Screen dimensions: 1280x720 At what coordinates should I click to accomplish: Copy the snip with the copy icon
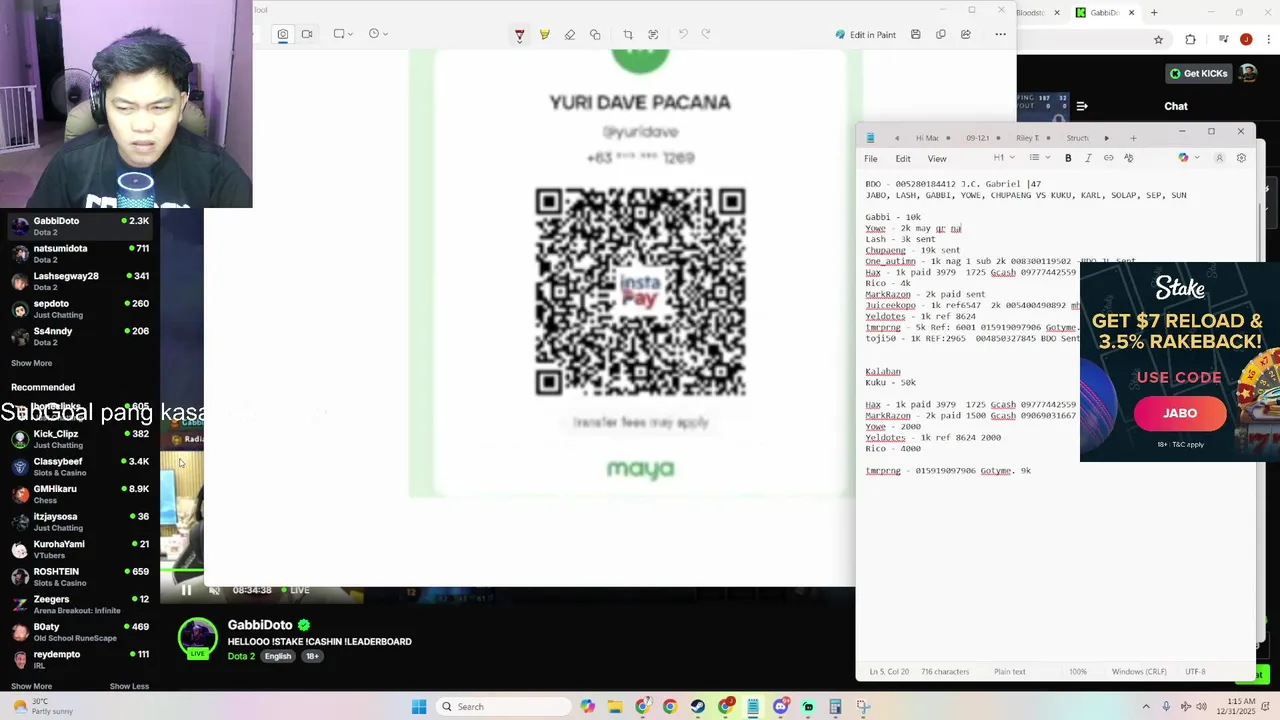[940, 35]
